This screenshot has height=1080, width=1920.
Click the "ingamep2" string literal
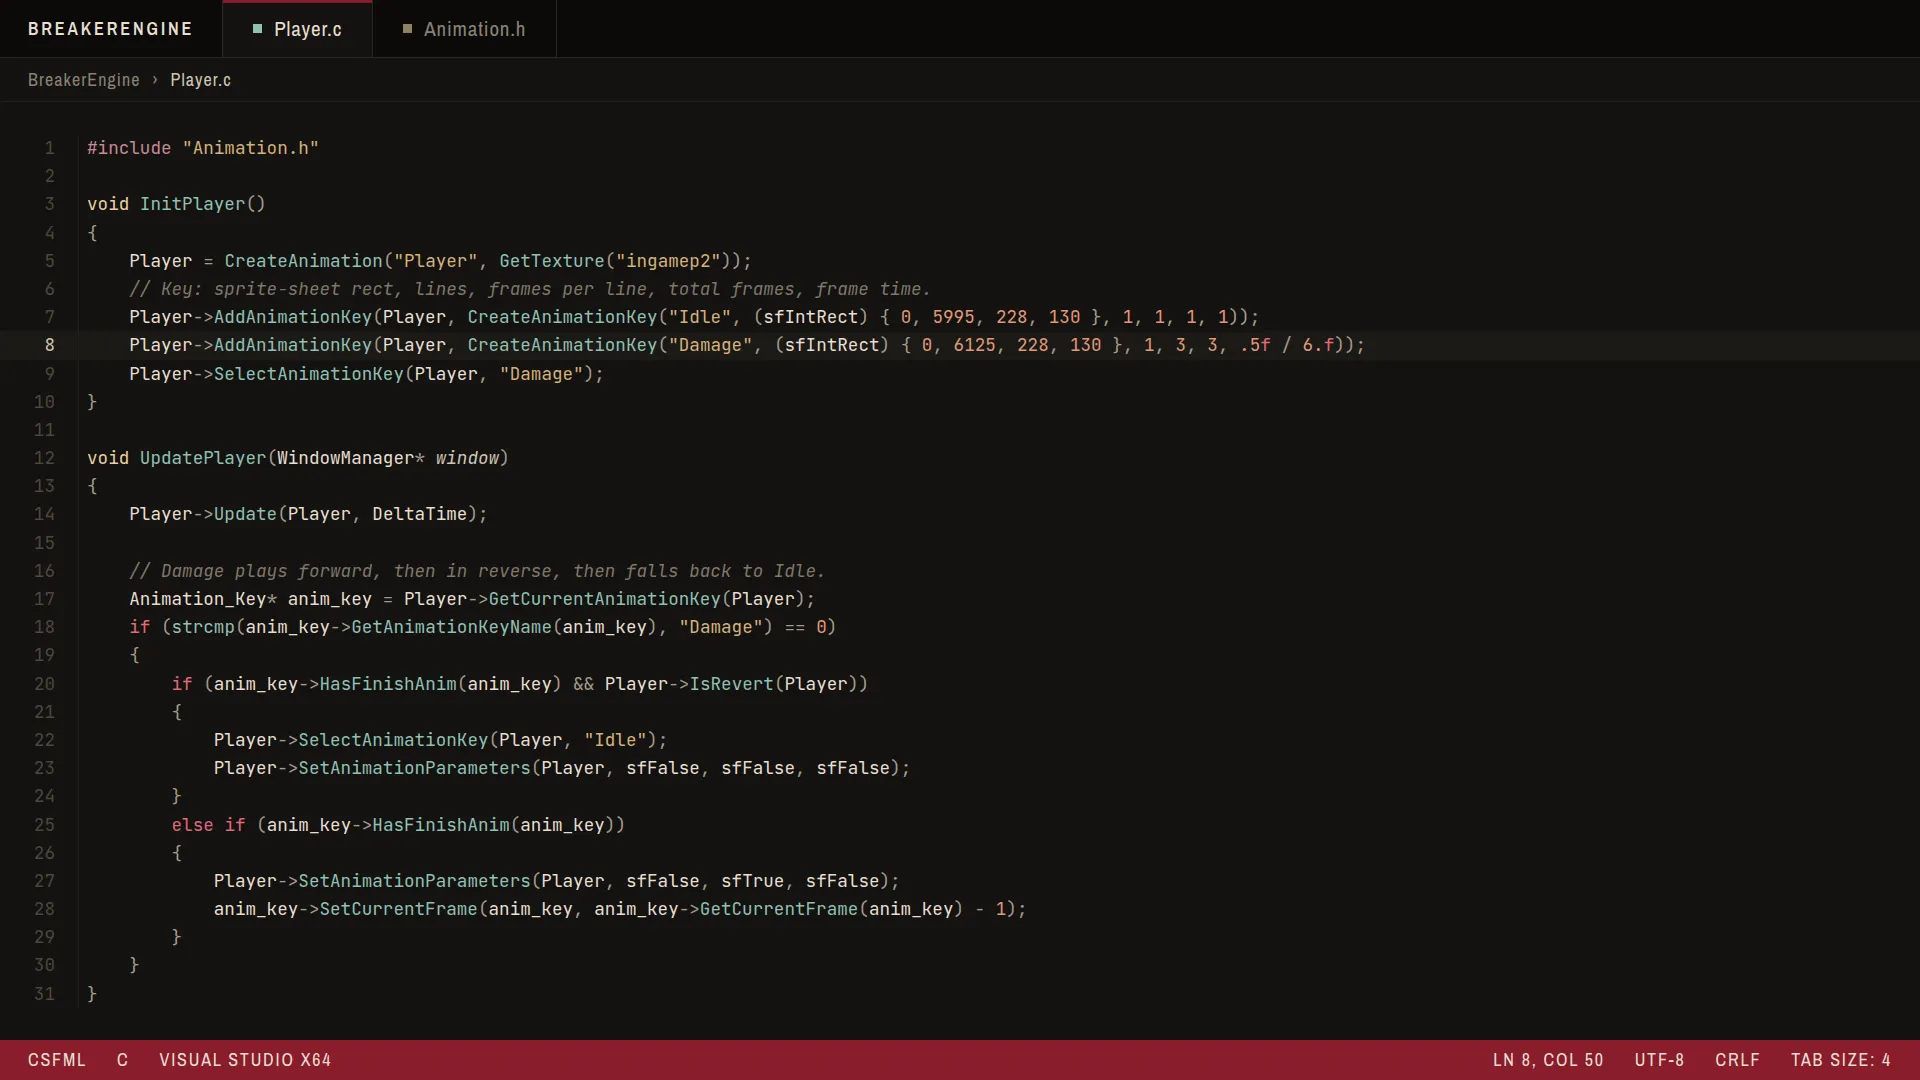(668, 261)
